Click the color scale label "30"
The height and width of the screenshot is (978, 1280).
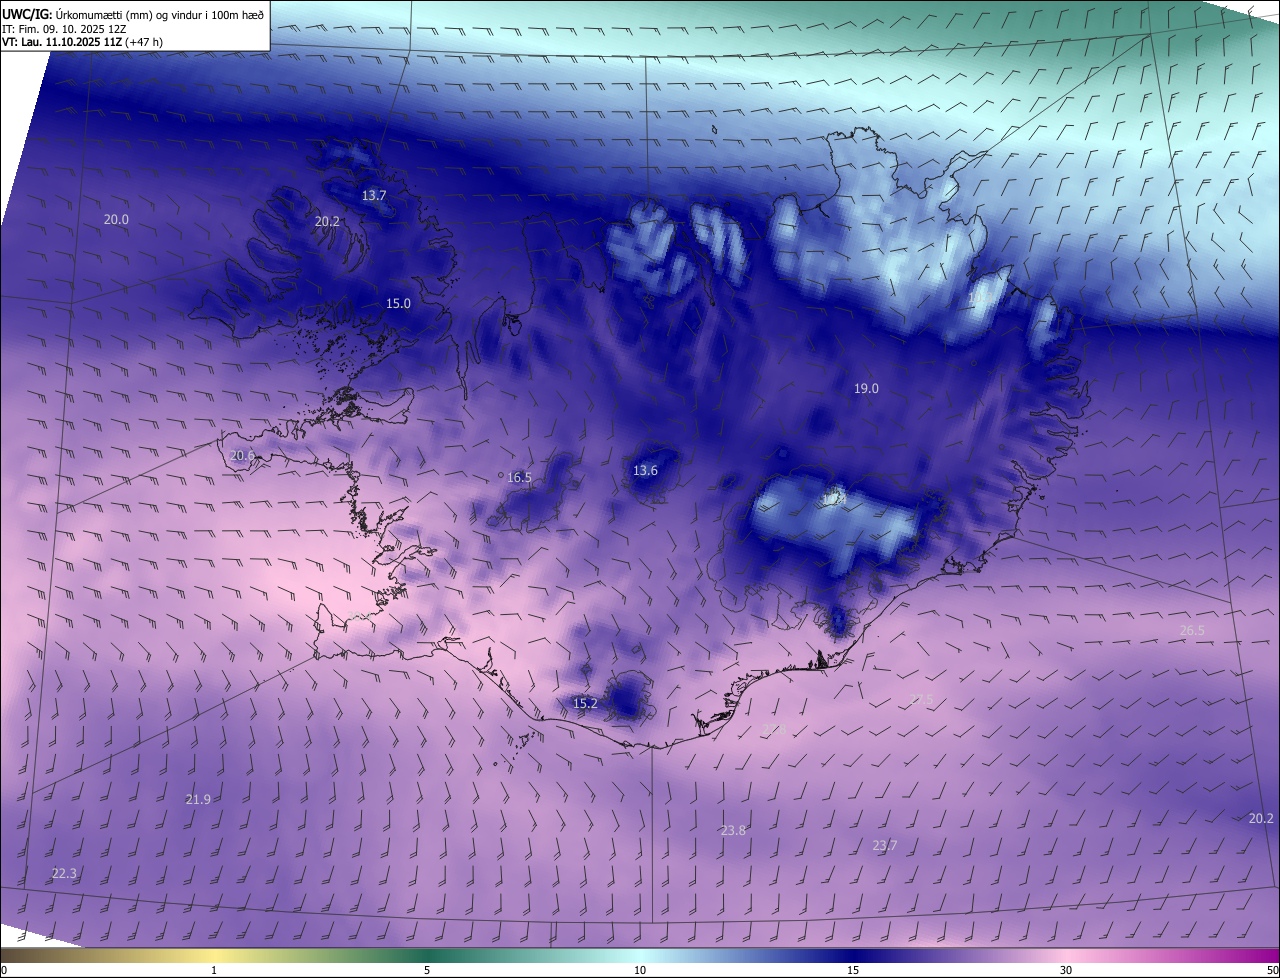click(x=1066, y=970)
